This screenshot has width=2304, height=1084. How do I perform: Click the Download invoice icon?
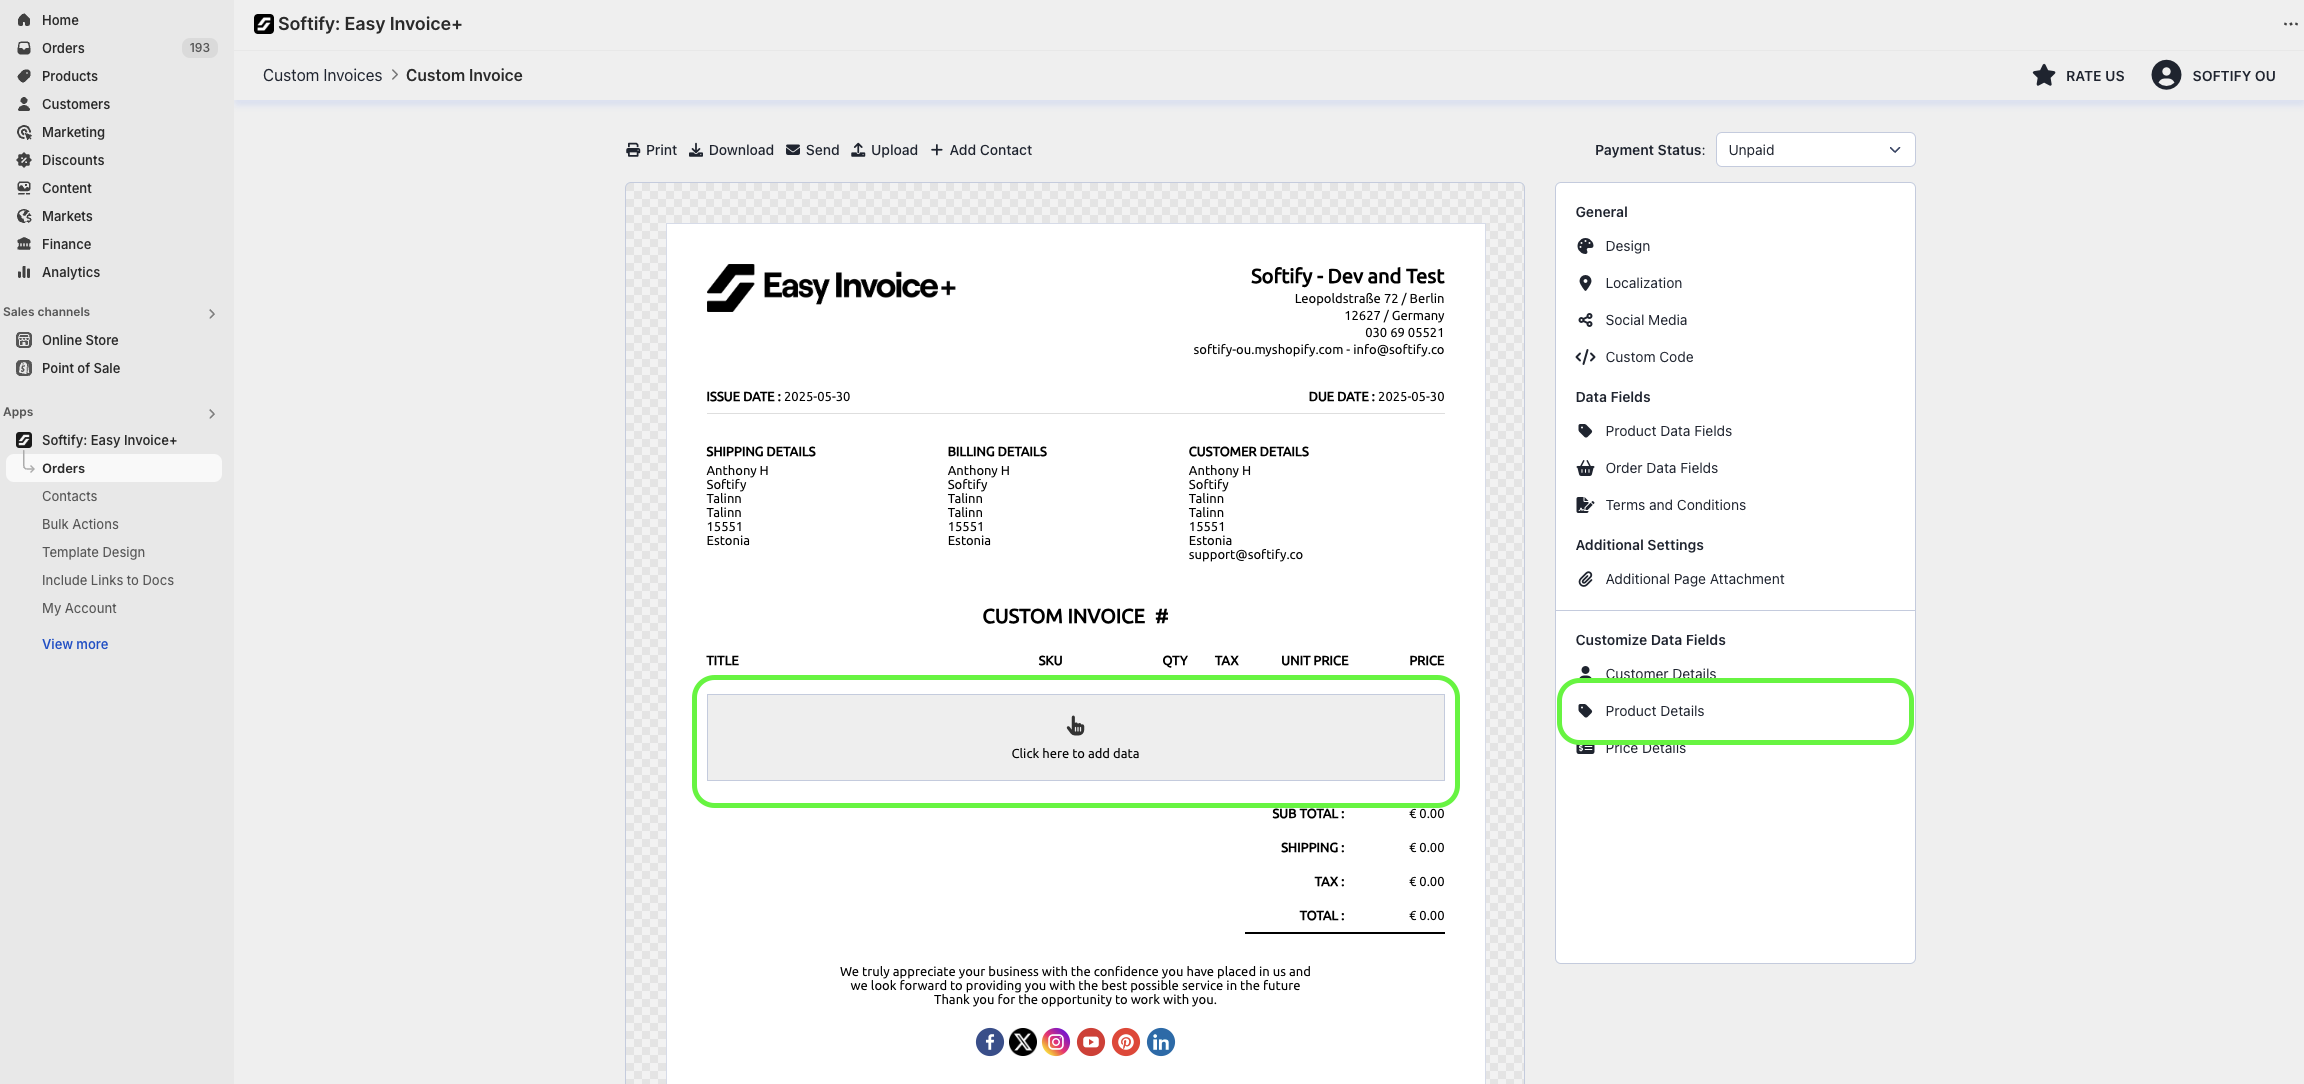pyautogui.click(x=696, y=150)
